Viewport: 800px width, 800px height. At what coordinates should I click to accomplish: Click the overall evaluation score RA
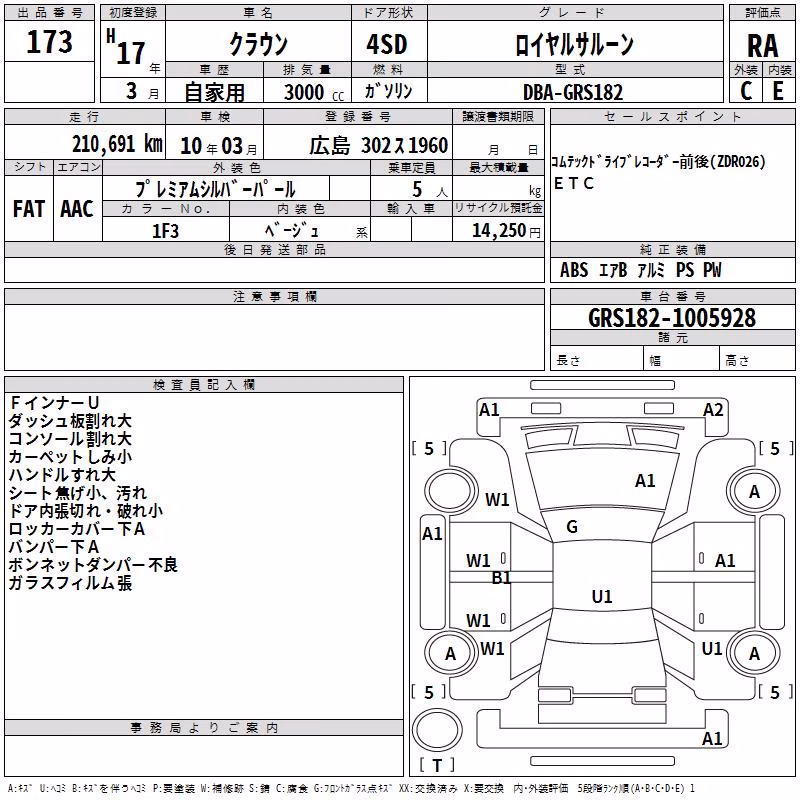pos(762,46)
